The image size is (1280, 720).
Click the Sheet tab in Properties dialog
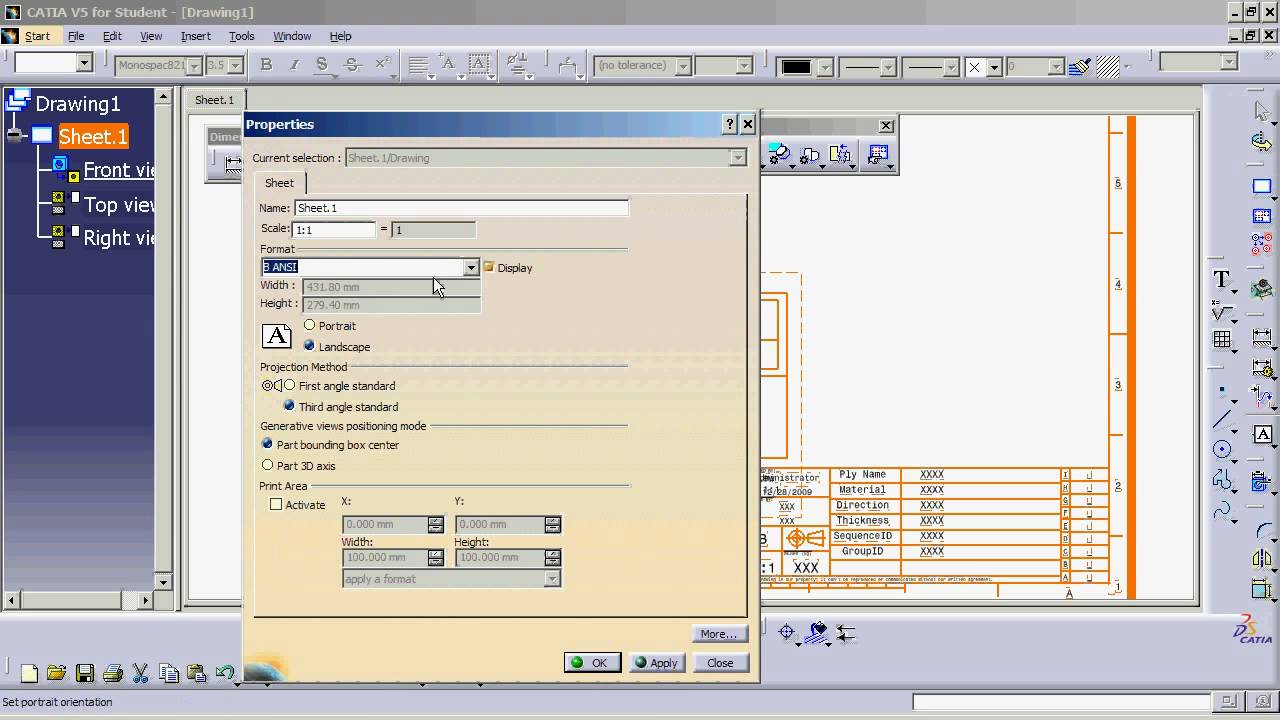(x=279, y=183)
